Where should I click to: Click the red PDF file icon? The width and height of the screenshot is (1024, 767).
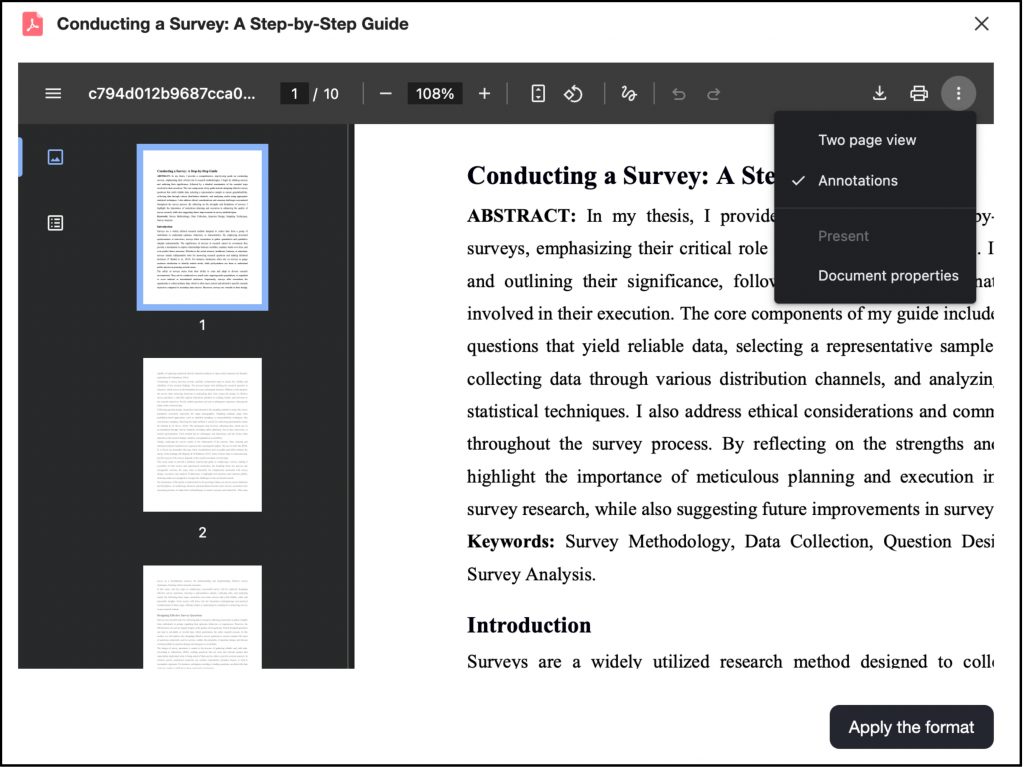coord(33,24)
